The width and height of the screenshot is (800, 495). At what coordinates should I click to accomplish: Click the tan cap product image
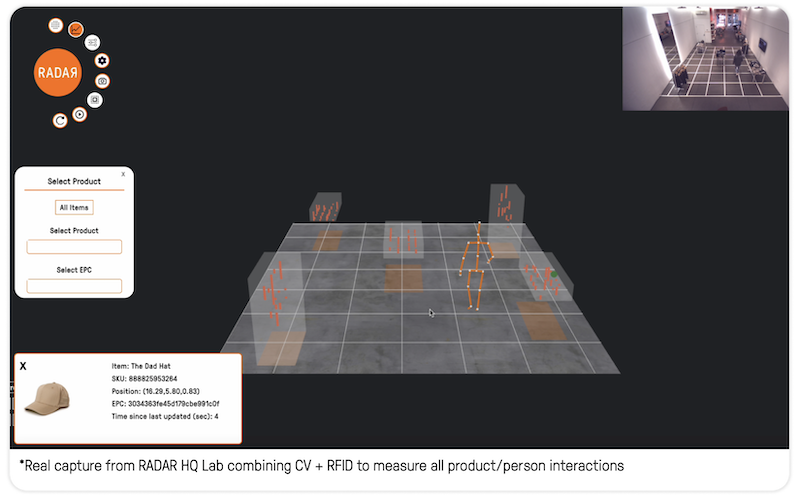coord(47,399)
